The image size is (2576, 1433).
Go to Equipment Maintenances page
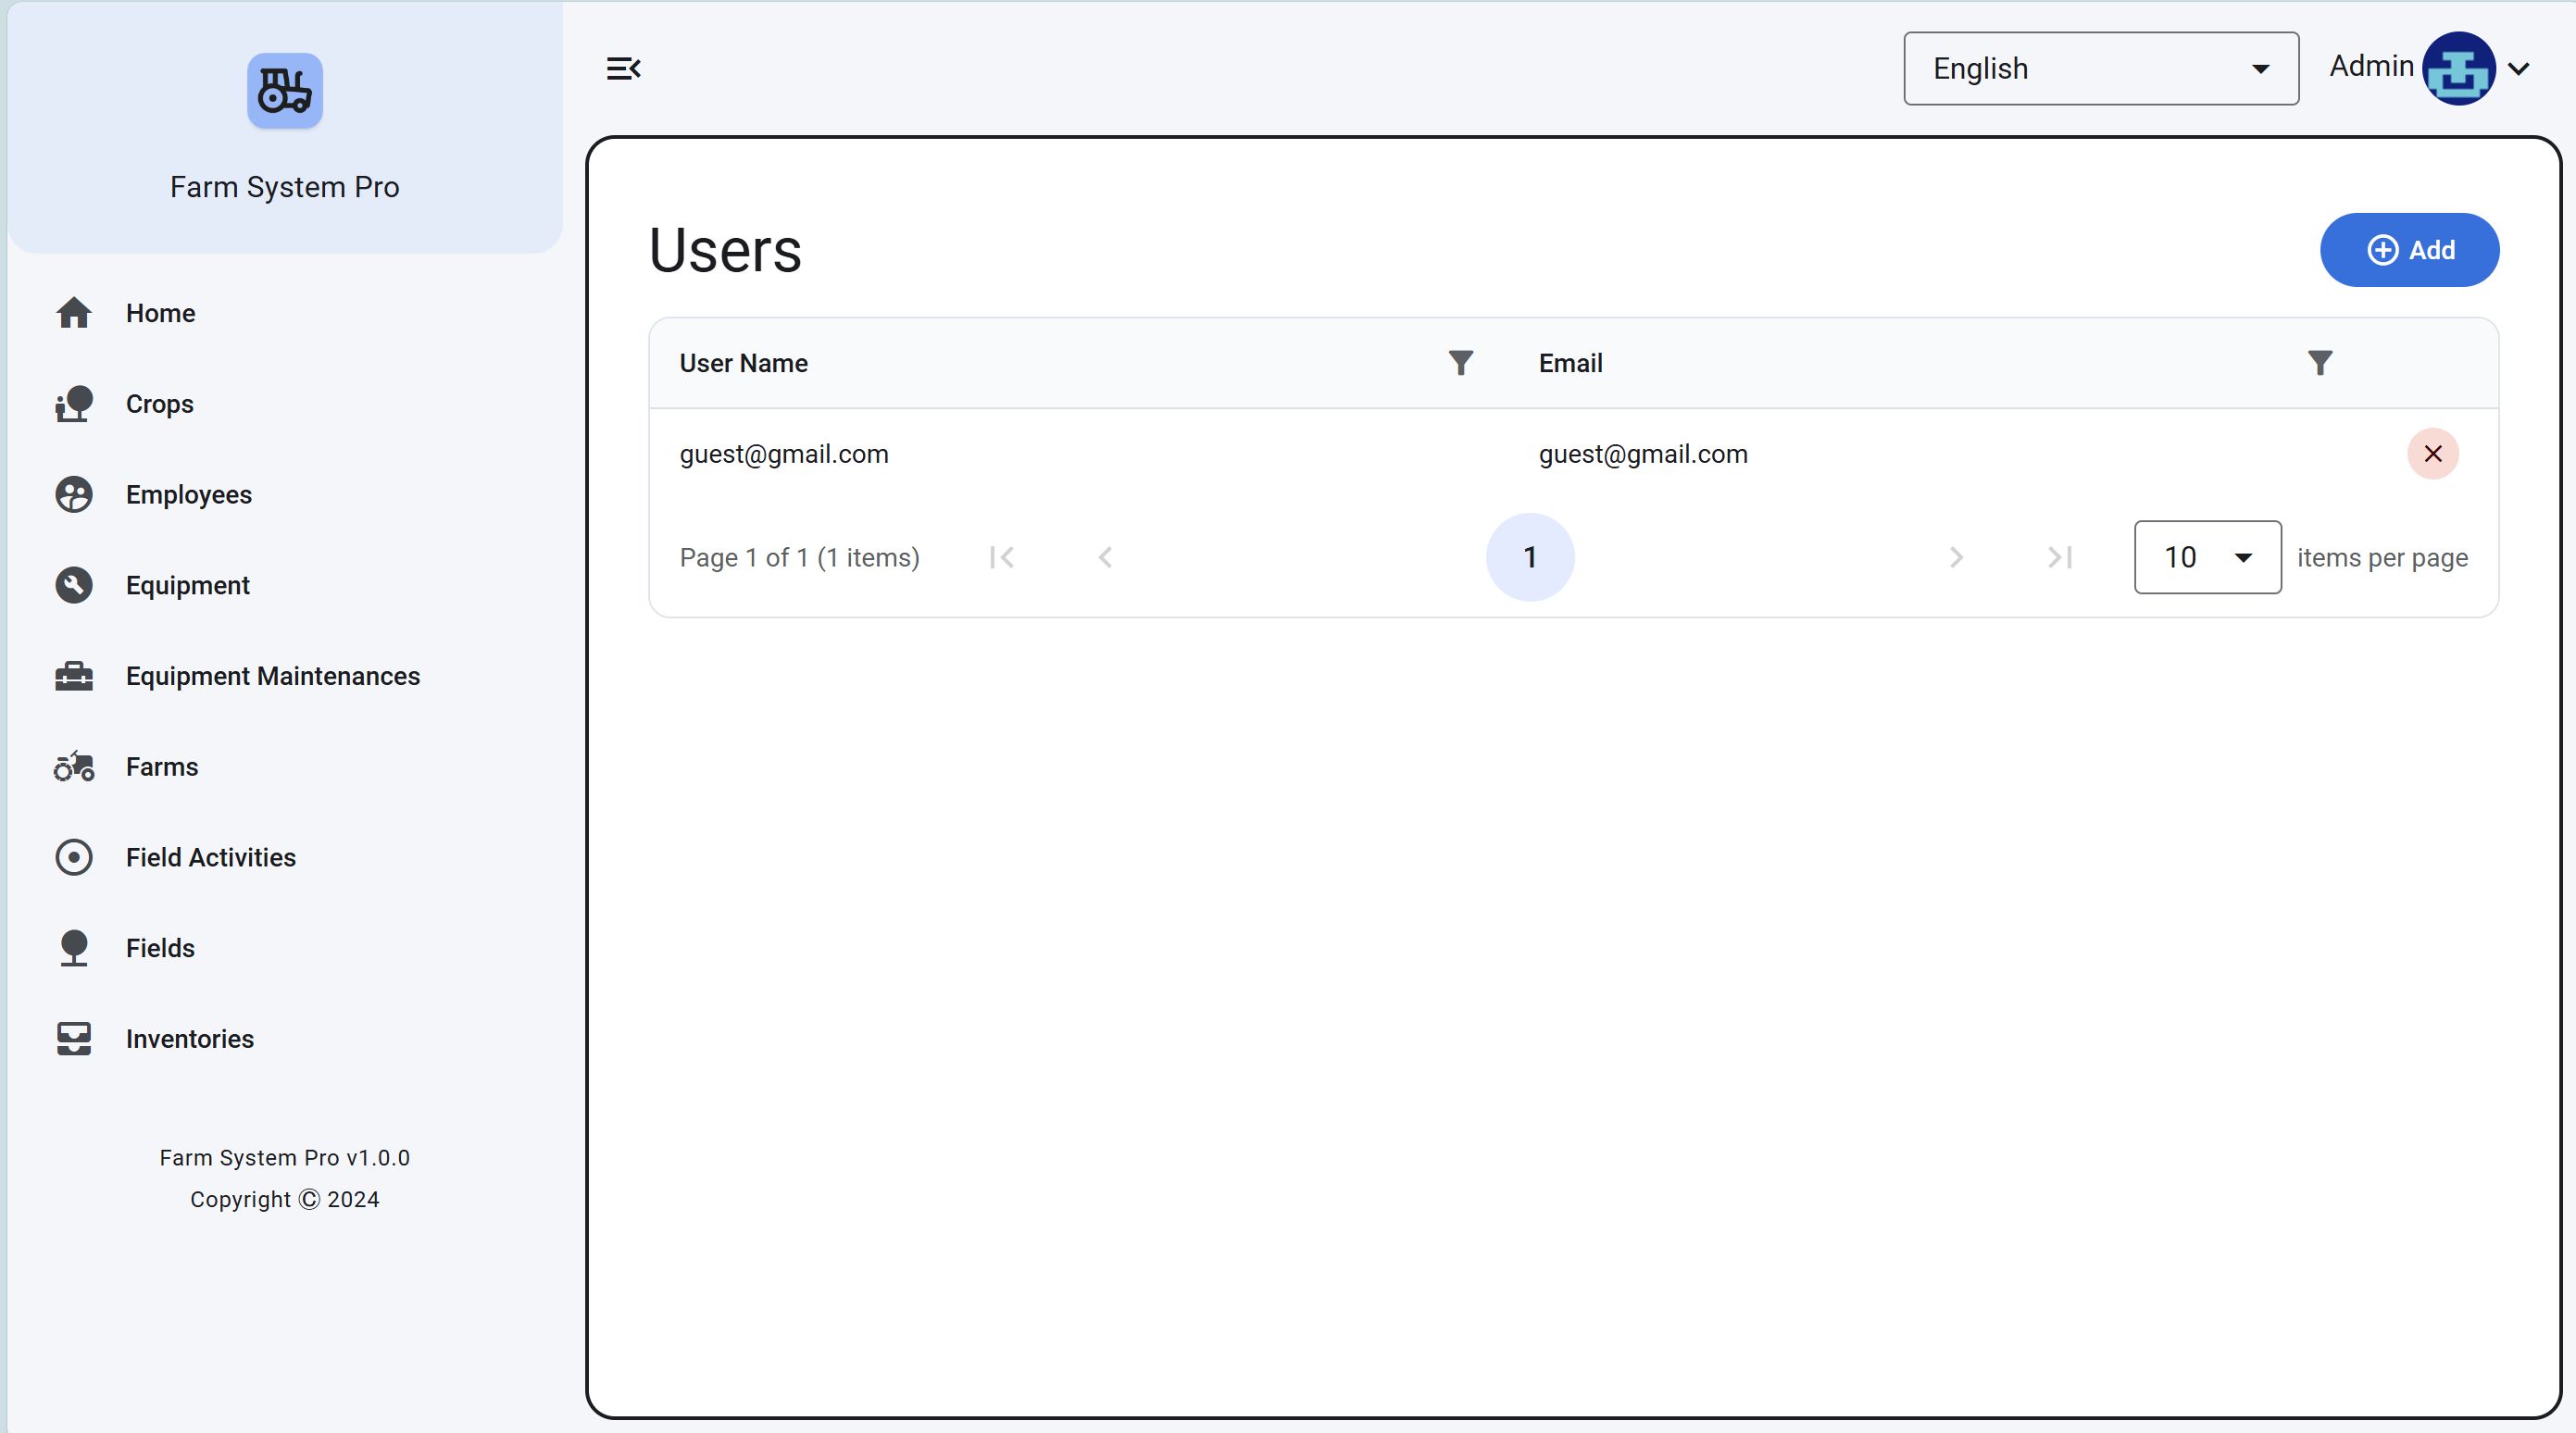pyautogui.click(x=272, y=676)
